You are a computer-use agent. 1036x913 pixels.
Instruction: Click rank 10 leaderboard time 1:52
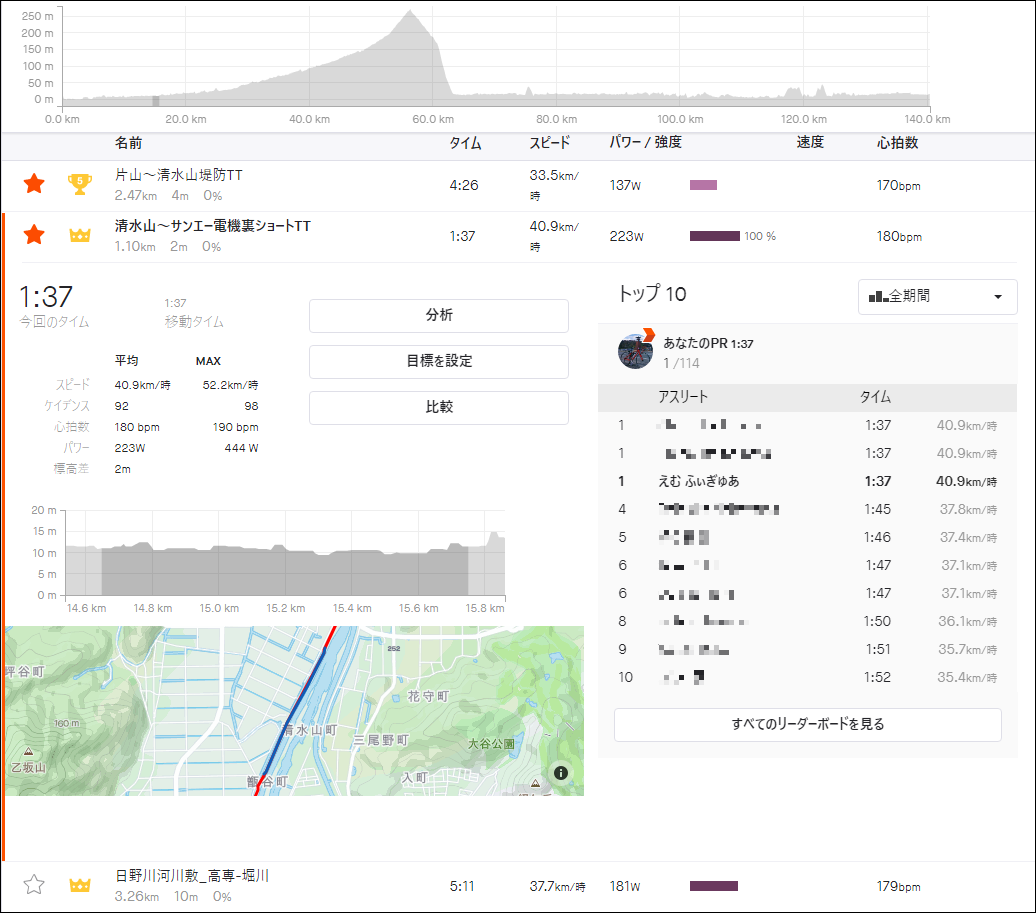pos(877,677)
